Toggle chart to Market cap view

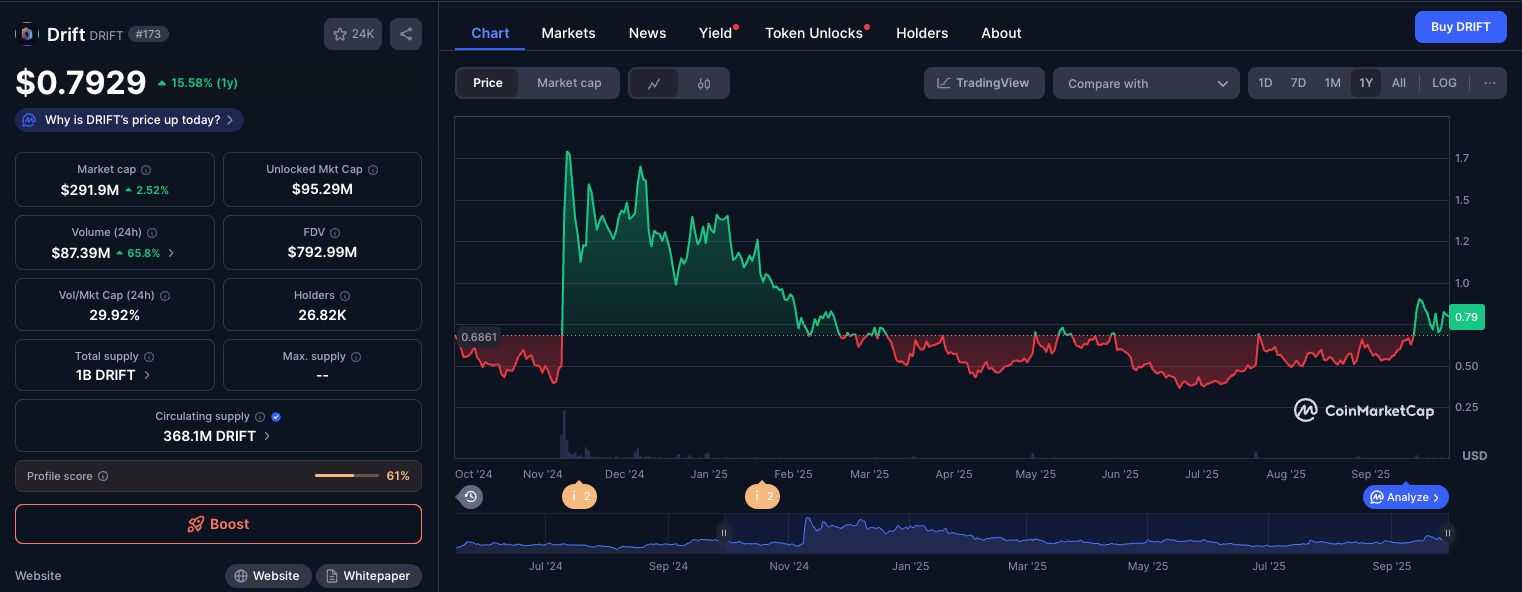click(569, 83)
